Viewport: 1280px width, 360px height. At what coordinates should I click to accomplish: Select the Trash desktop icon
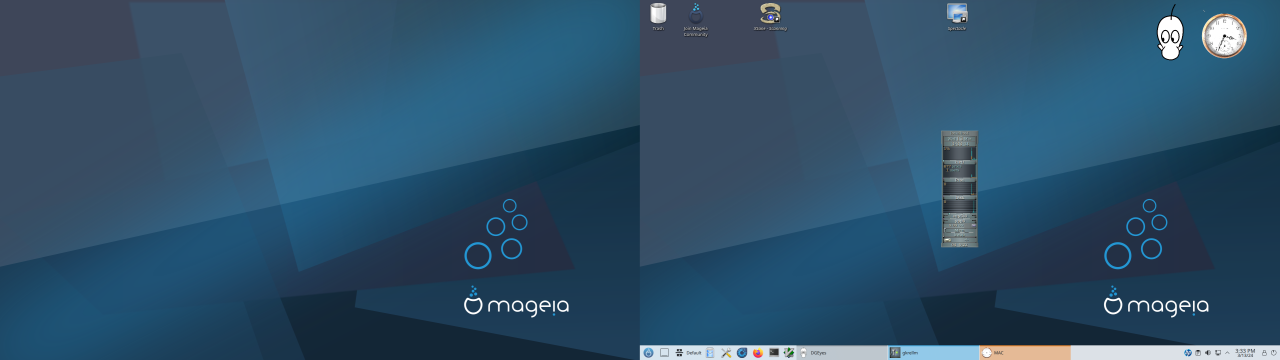(x=658, y=16)
